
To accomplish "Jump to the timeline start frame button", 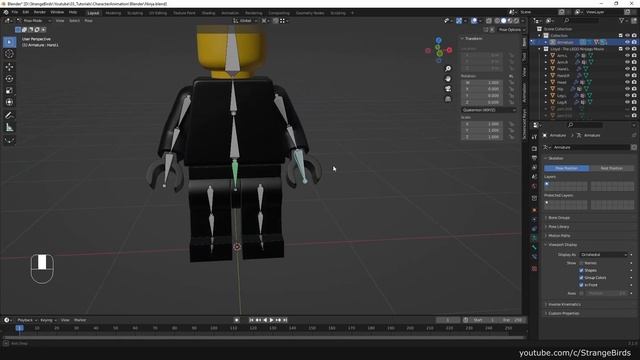I will click(x=251, y=320).
